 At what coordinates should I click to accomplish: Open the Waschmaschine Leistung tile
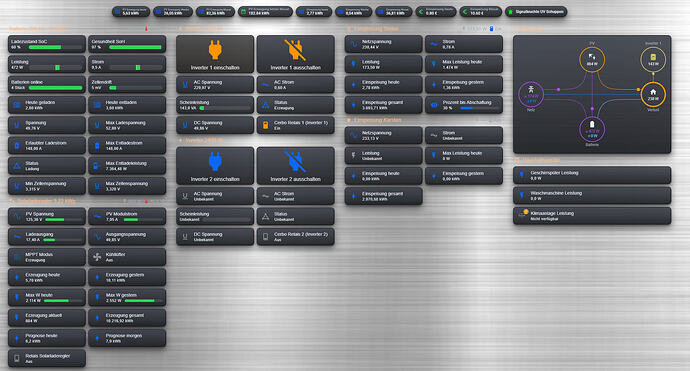coord(592,195)
